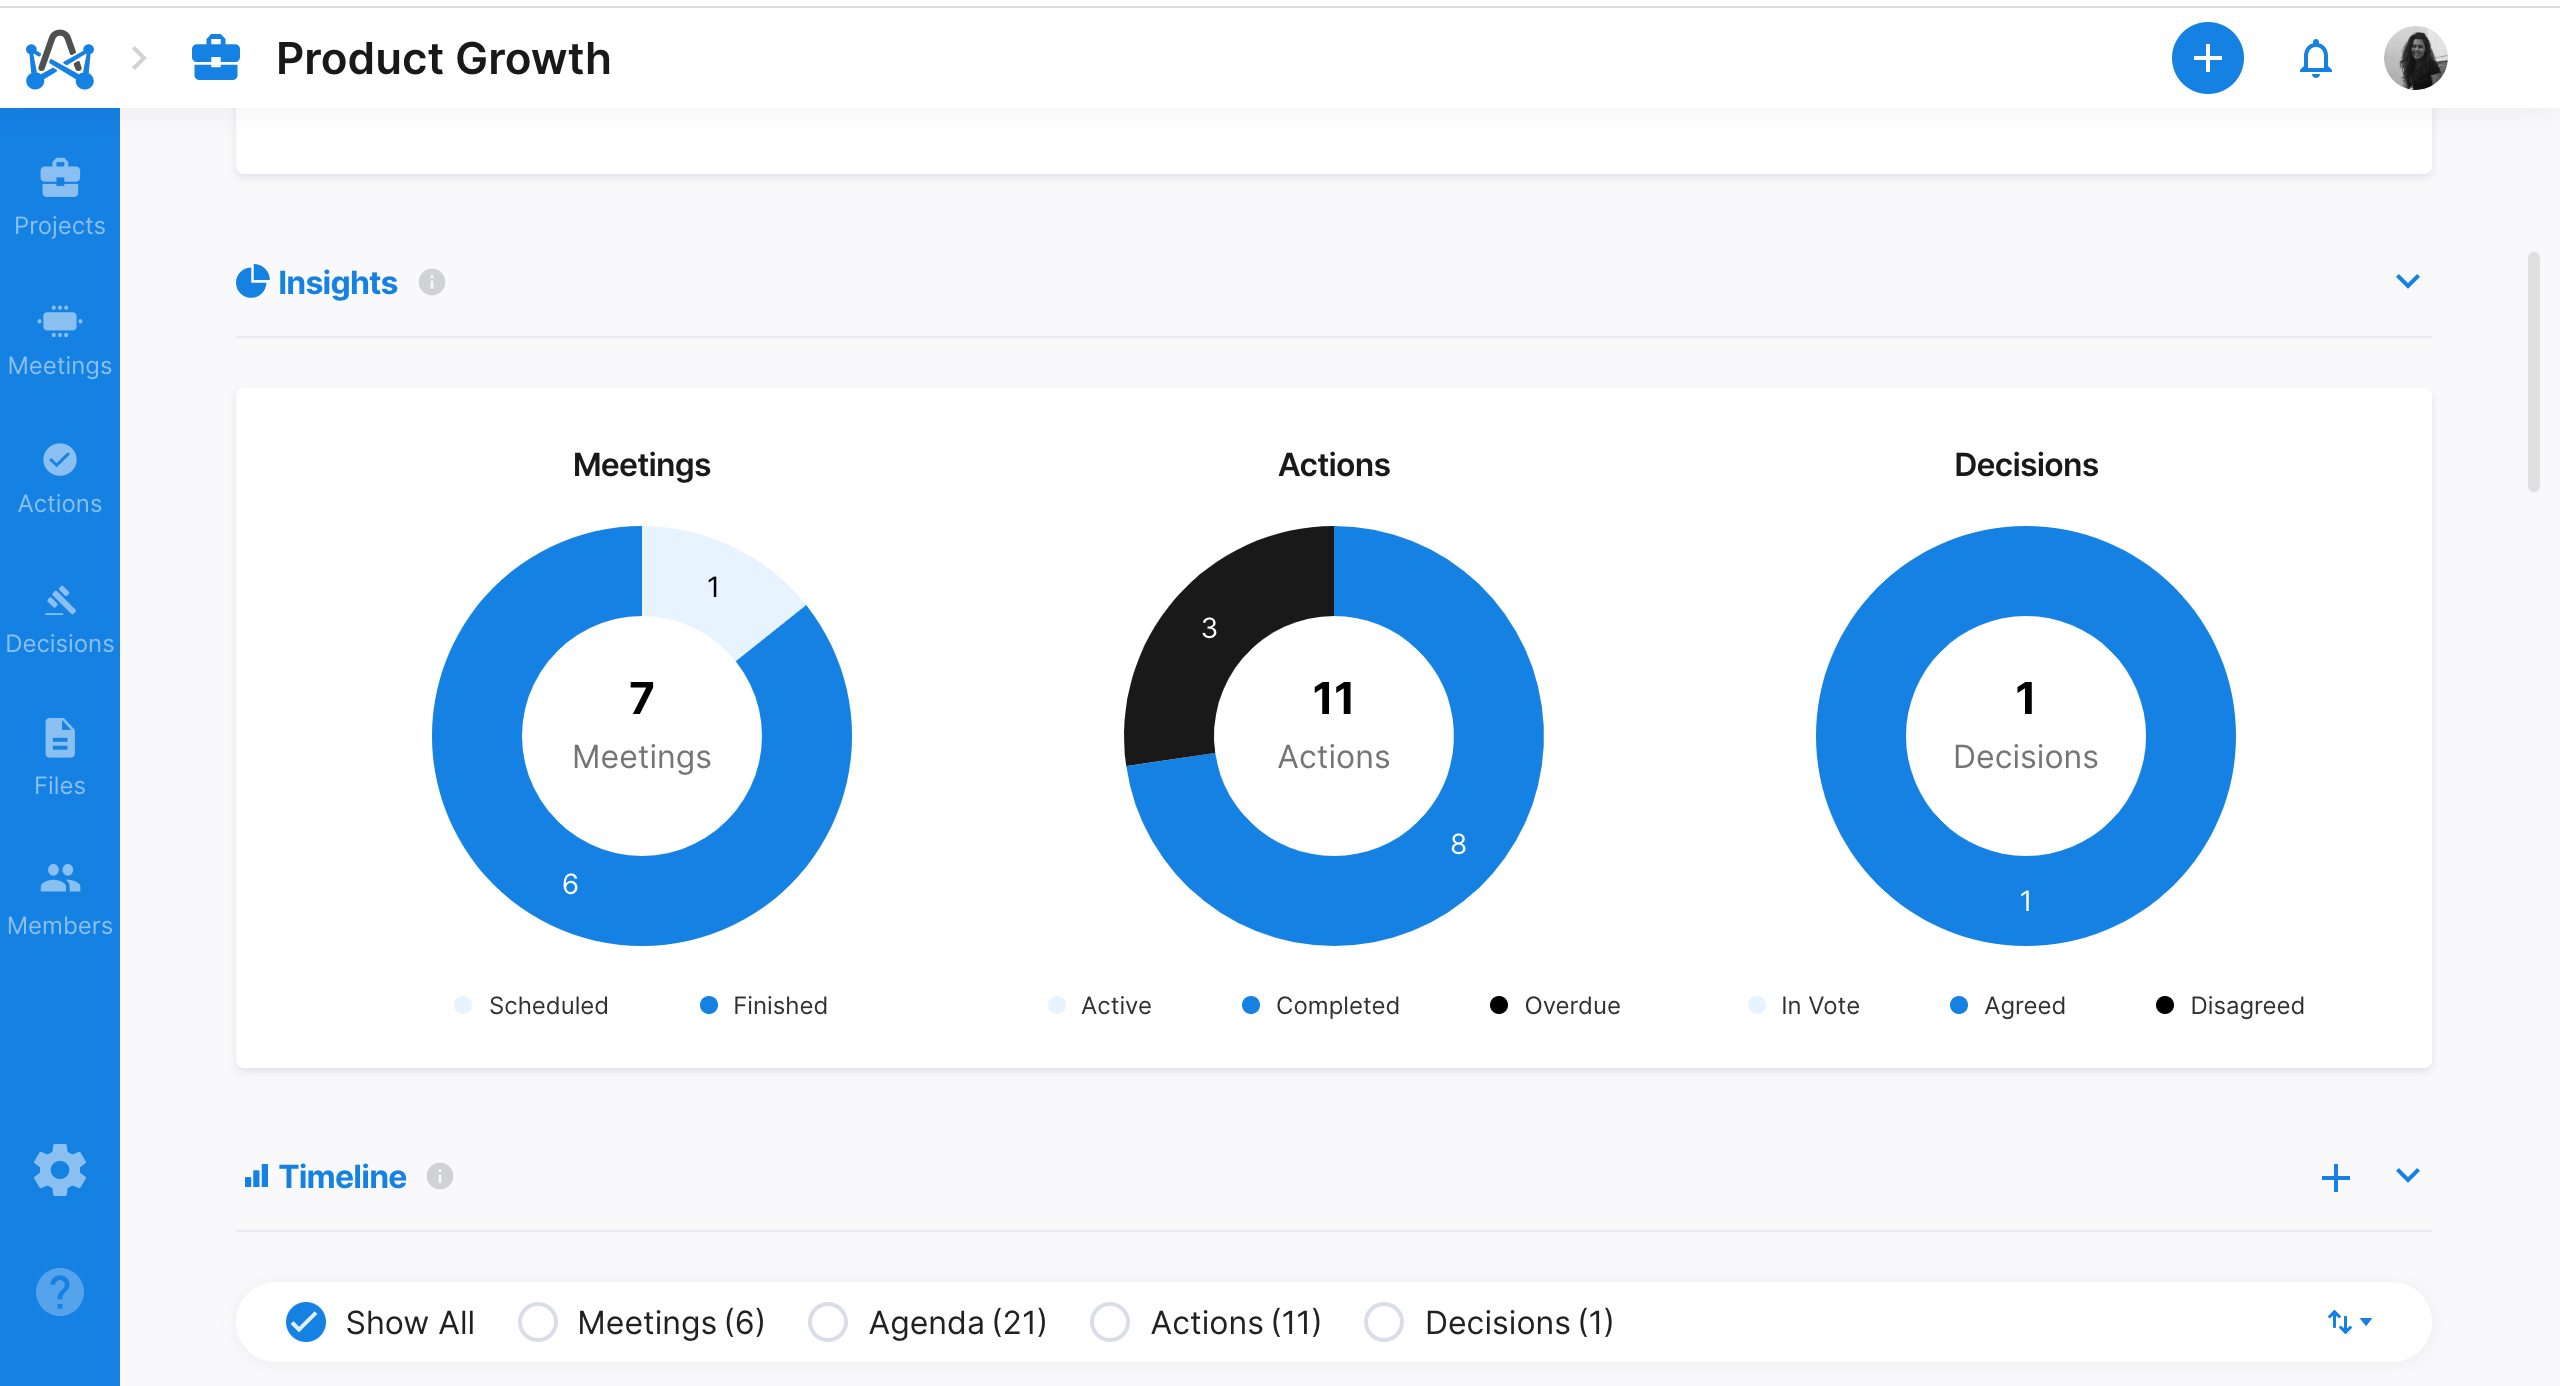Image resolution: width=2560 pixels, height=1386 pixels.
Task: Collapse the Insights section chevron
Action: coord(2407,282)
